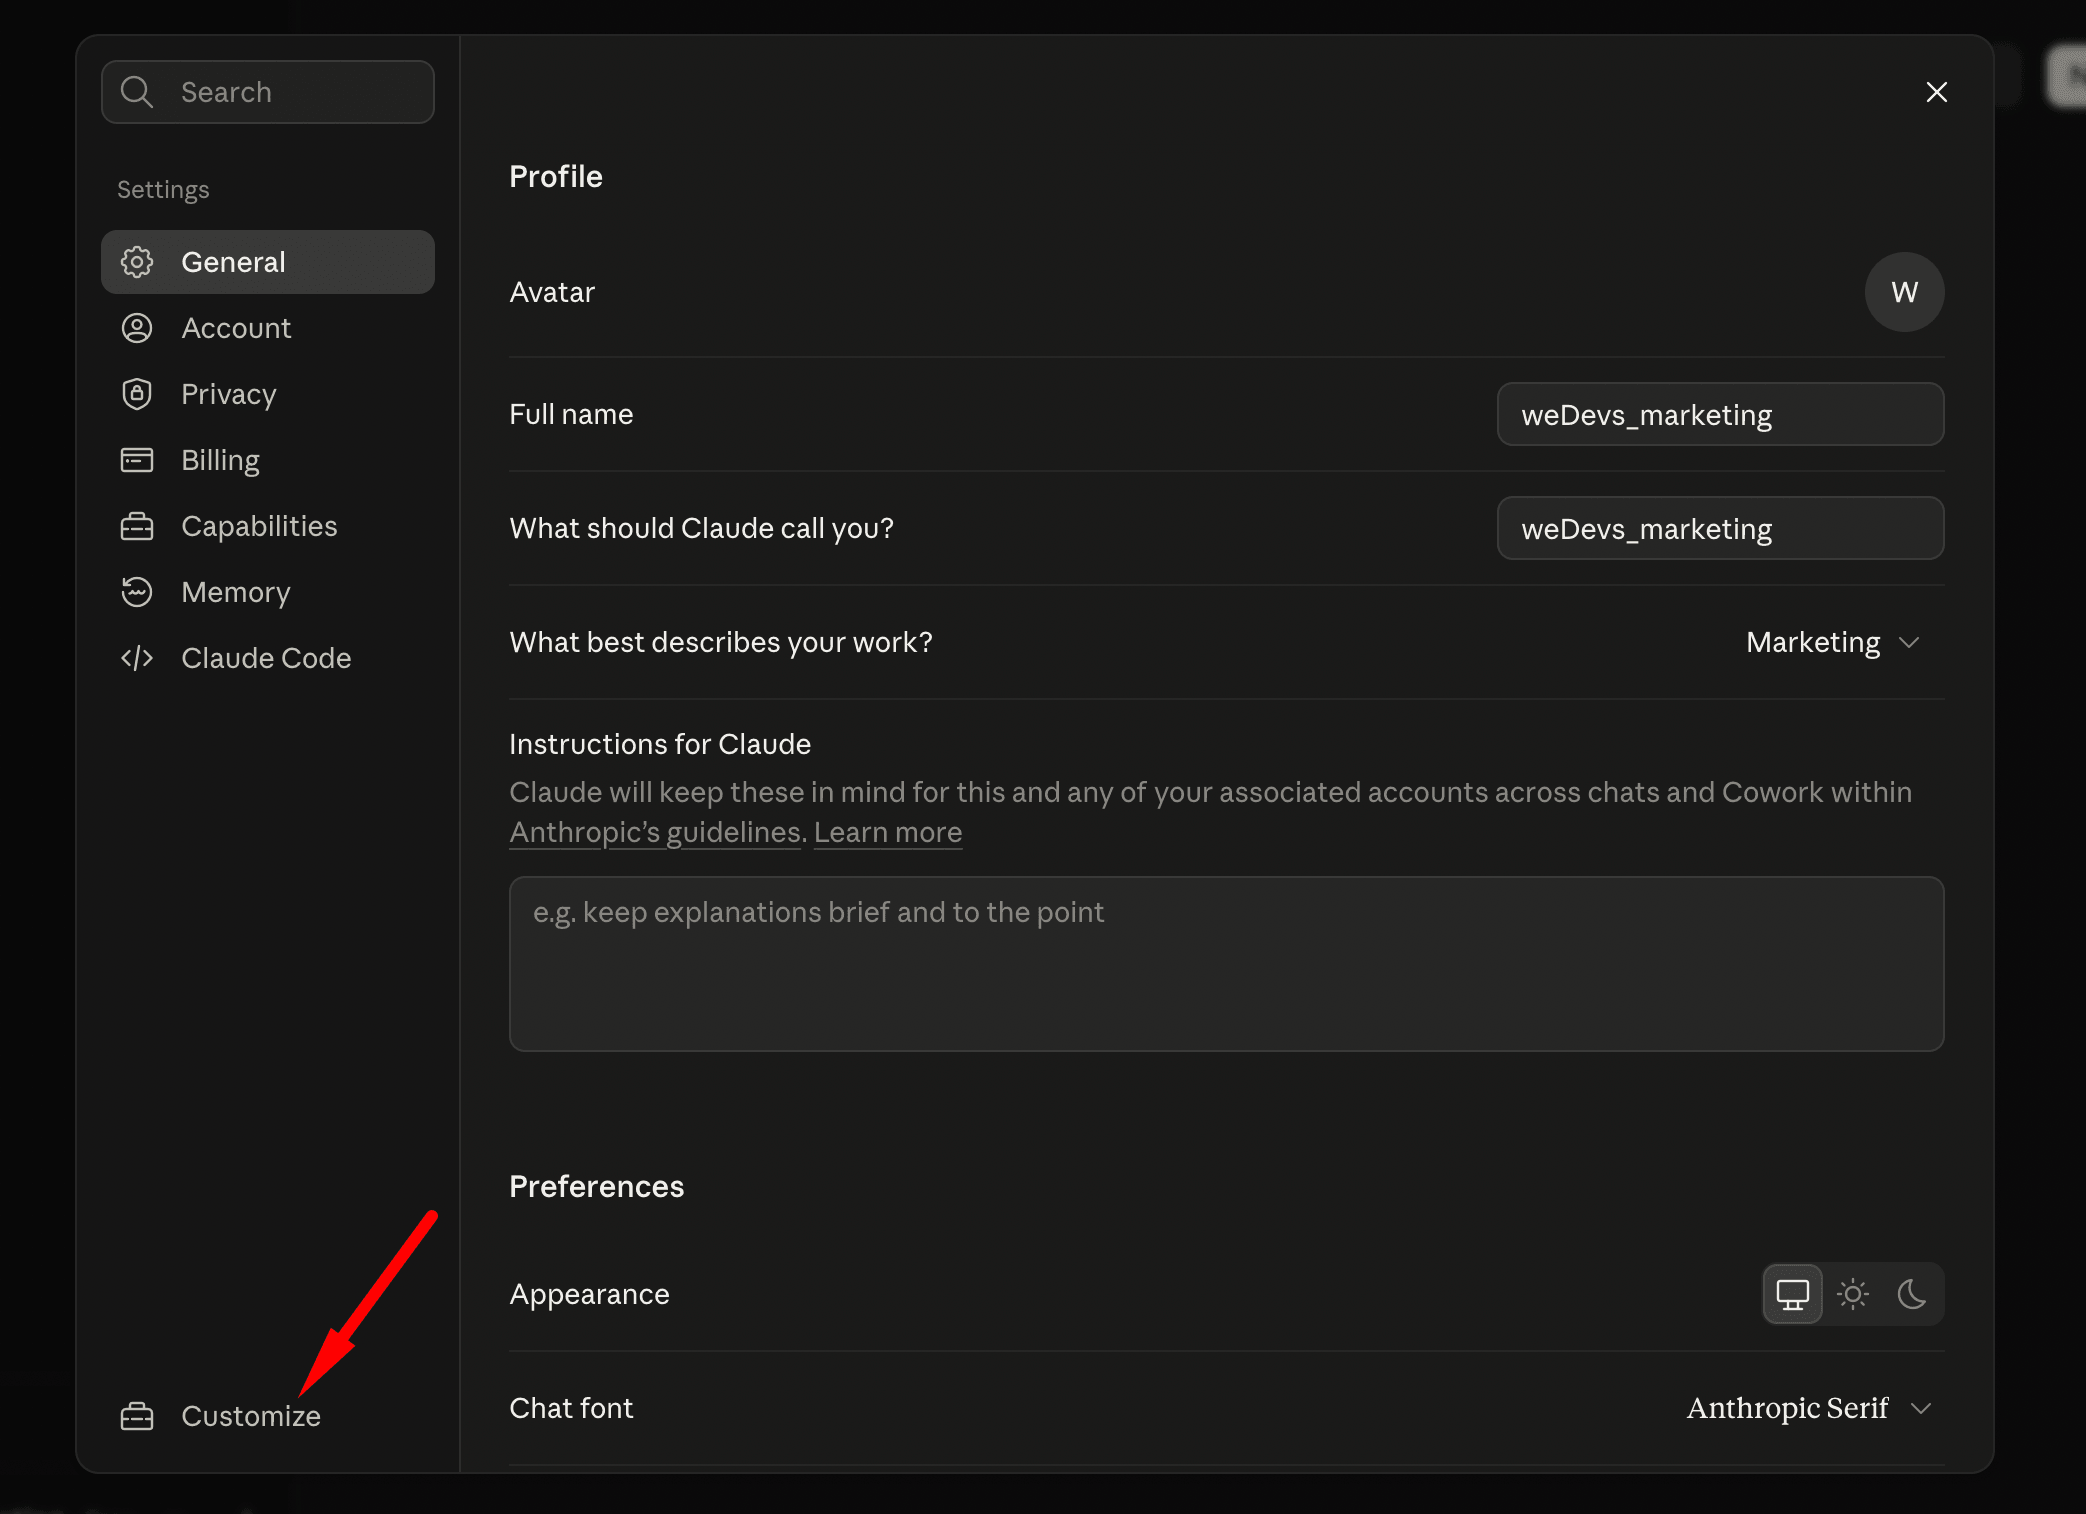Click the Privacy shield icon
Viewport: 2086px width, 1514px height.
click(137, 394)
